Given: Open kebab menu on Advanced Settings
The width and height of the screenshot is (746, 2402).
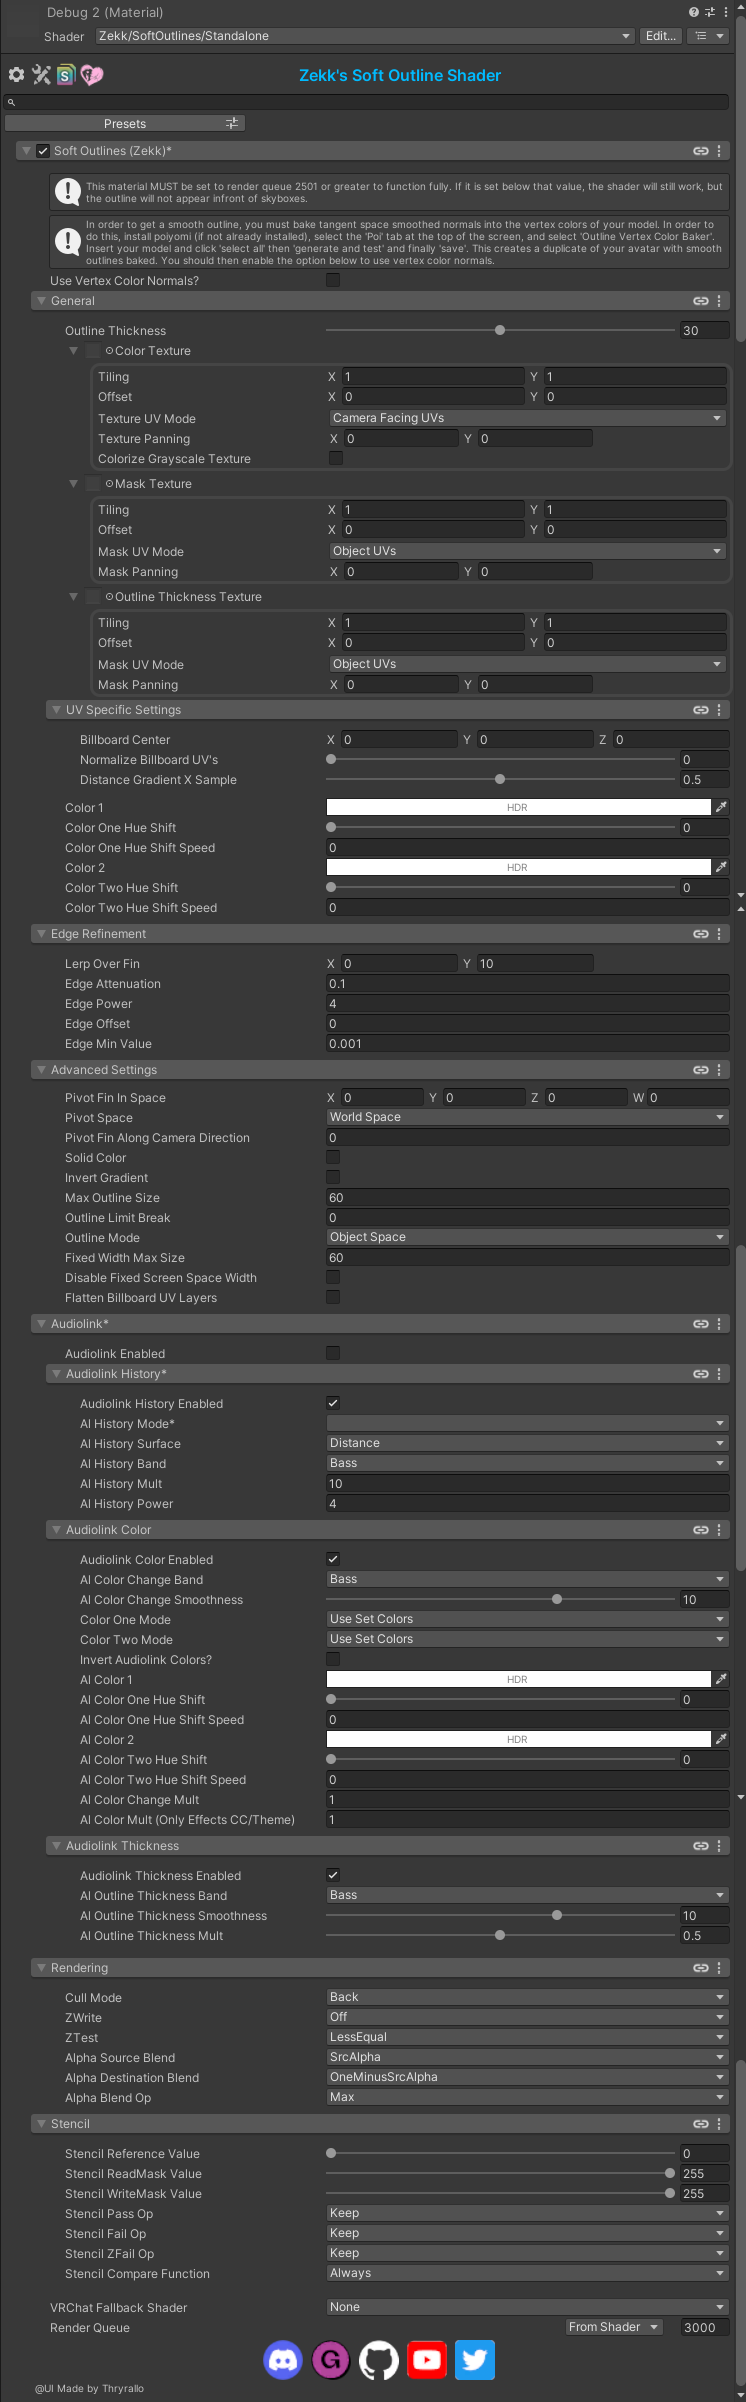Looking at the screenshot, I should (x=719, y=1070).
